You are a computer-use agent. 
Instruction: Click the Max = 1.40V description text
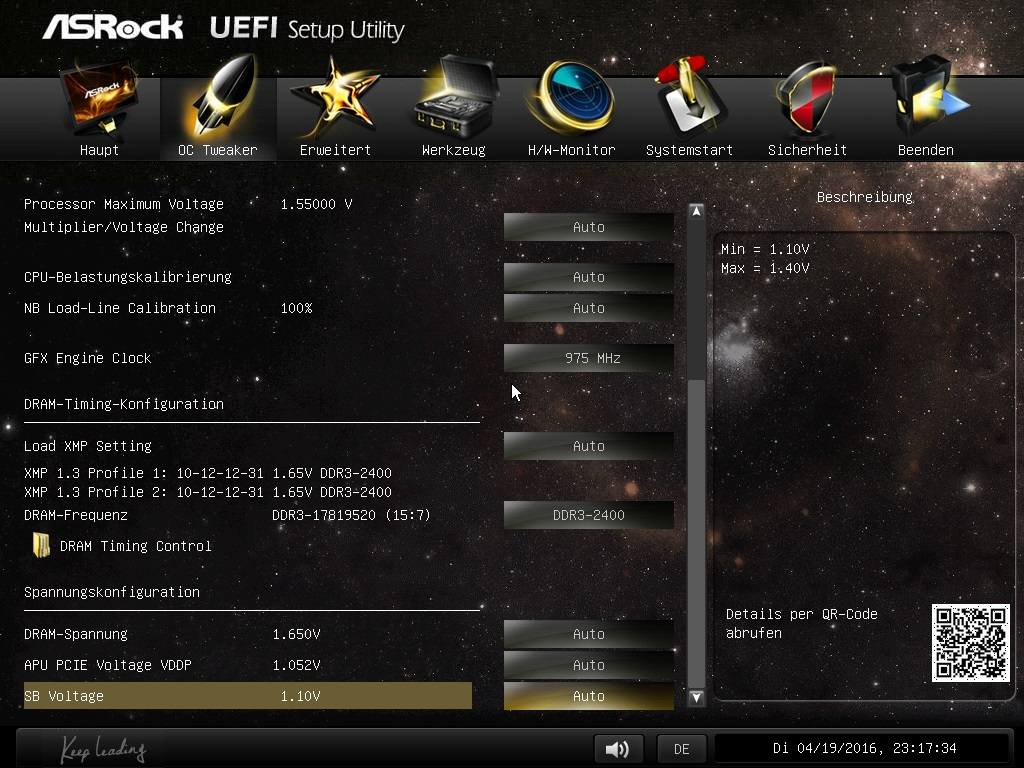click(x=765, y=268)
